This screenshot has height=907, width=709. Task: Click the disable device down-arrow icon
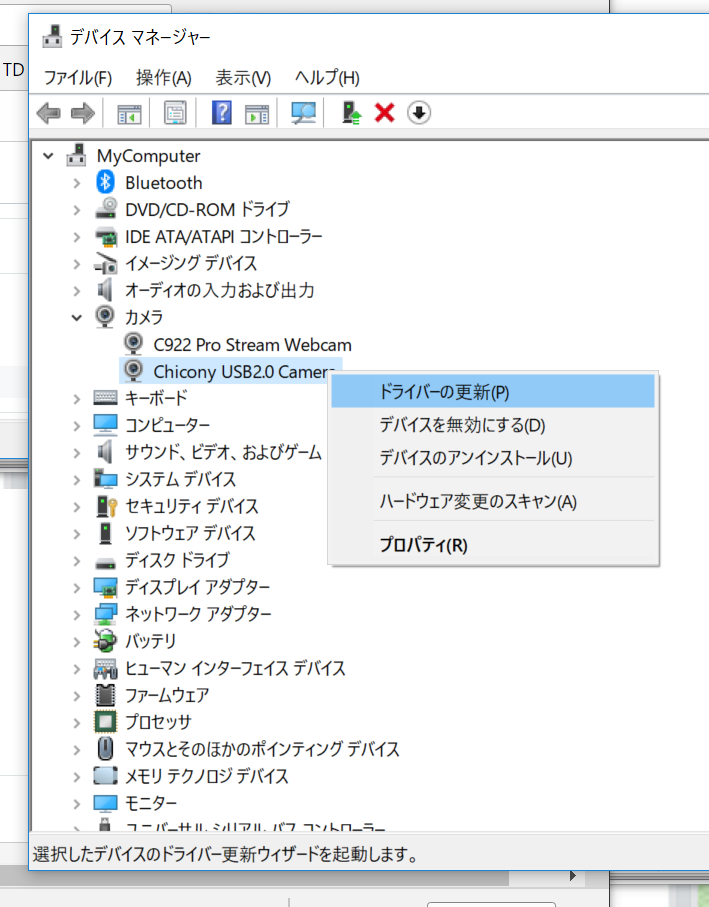[419, 113]
